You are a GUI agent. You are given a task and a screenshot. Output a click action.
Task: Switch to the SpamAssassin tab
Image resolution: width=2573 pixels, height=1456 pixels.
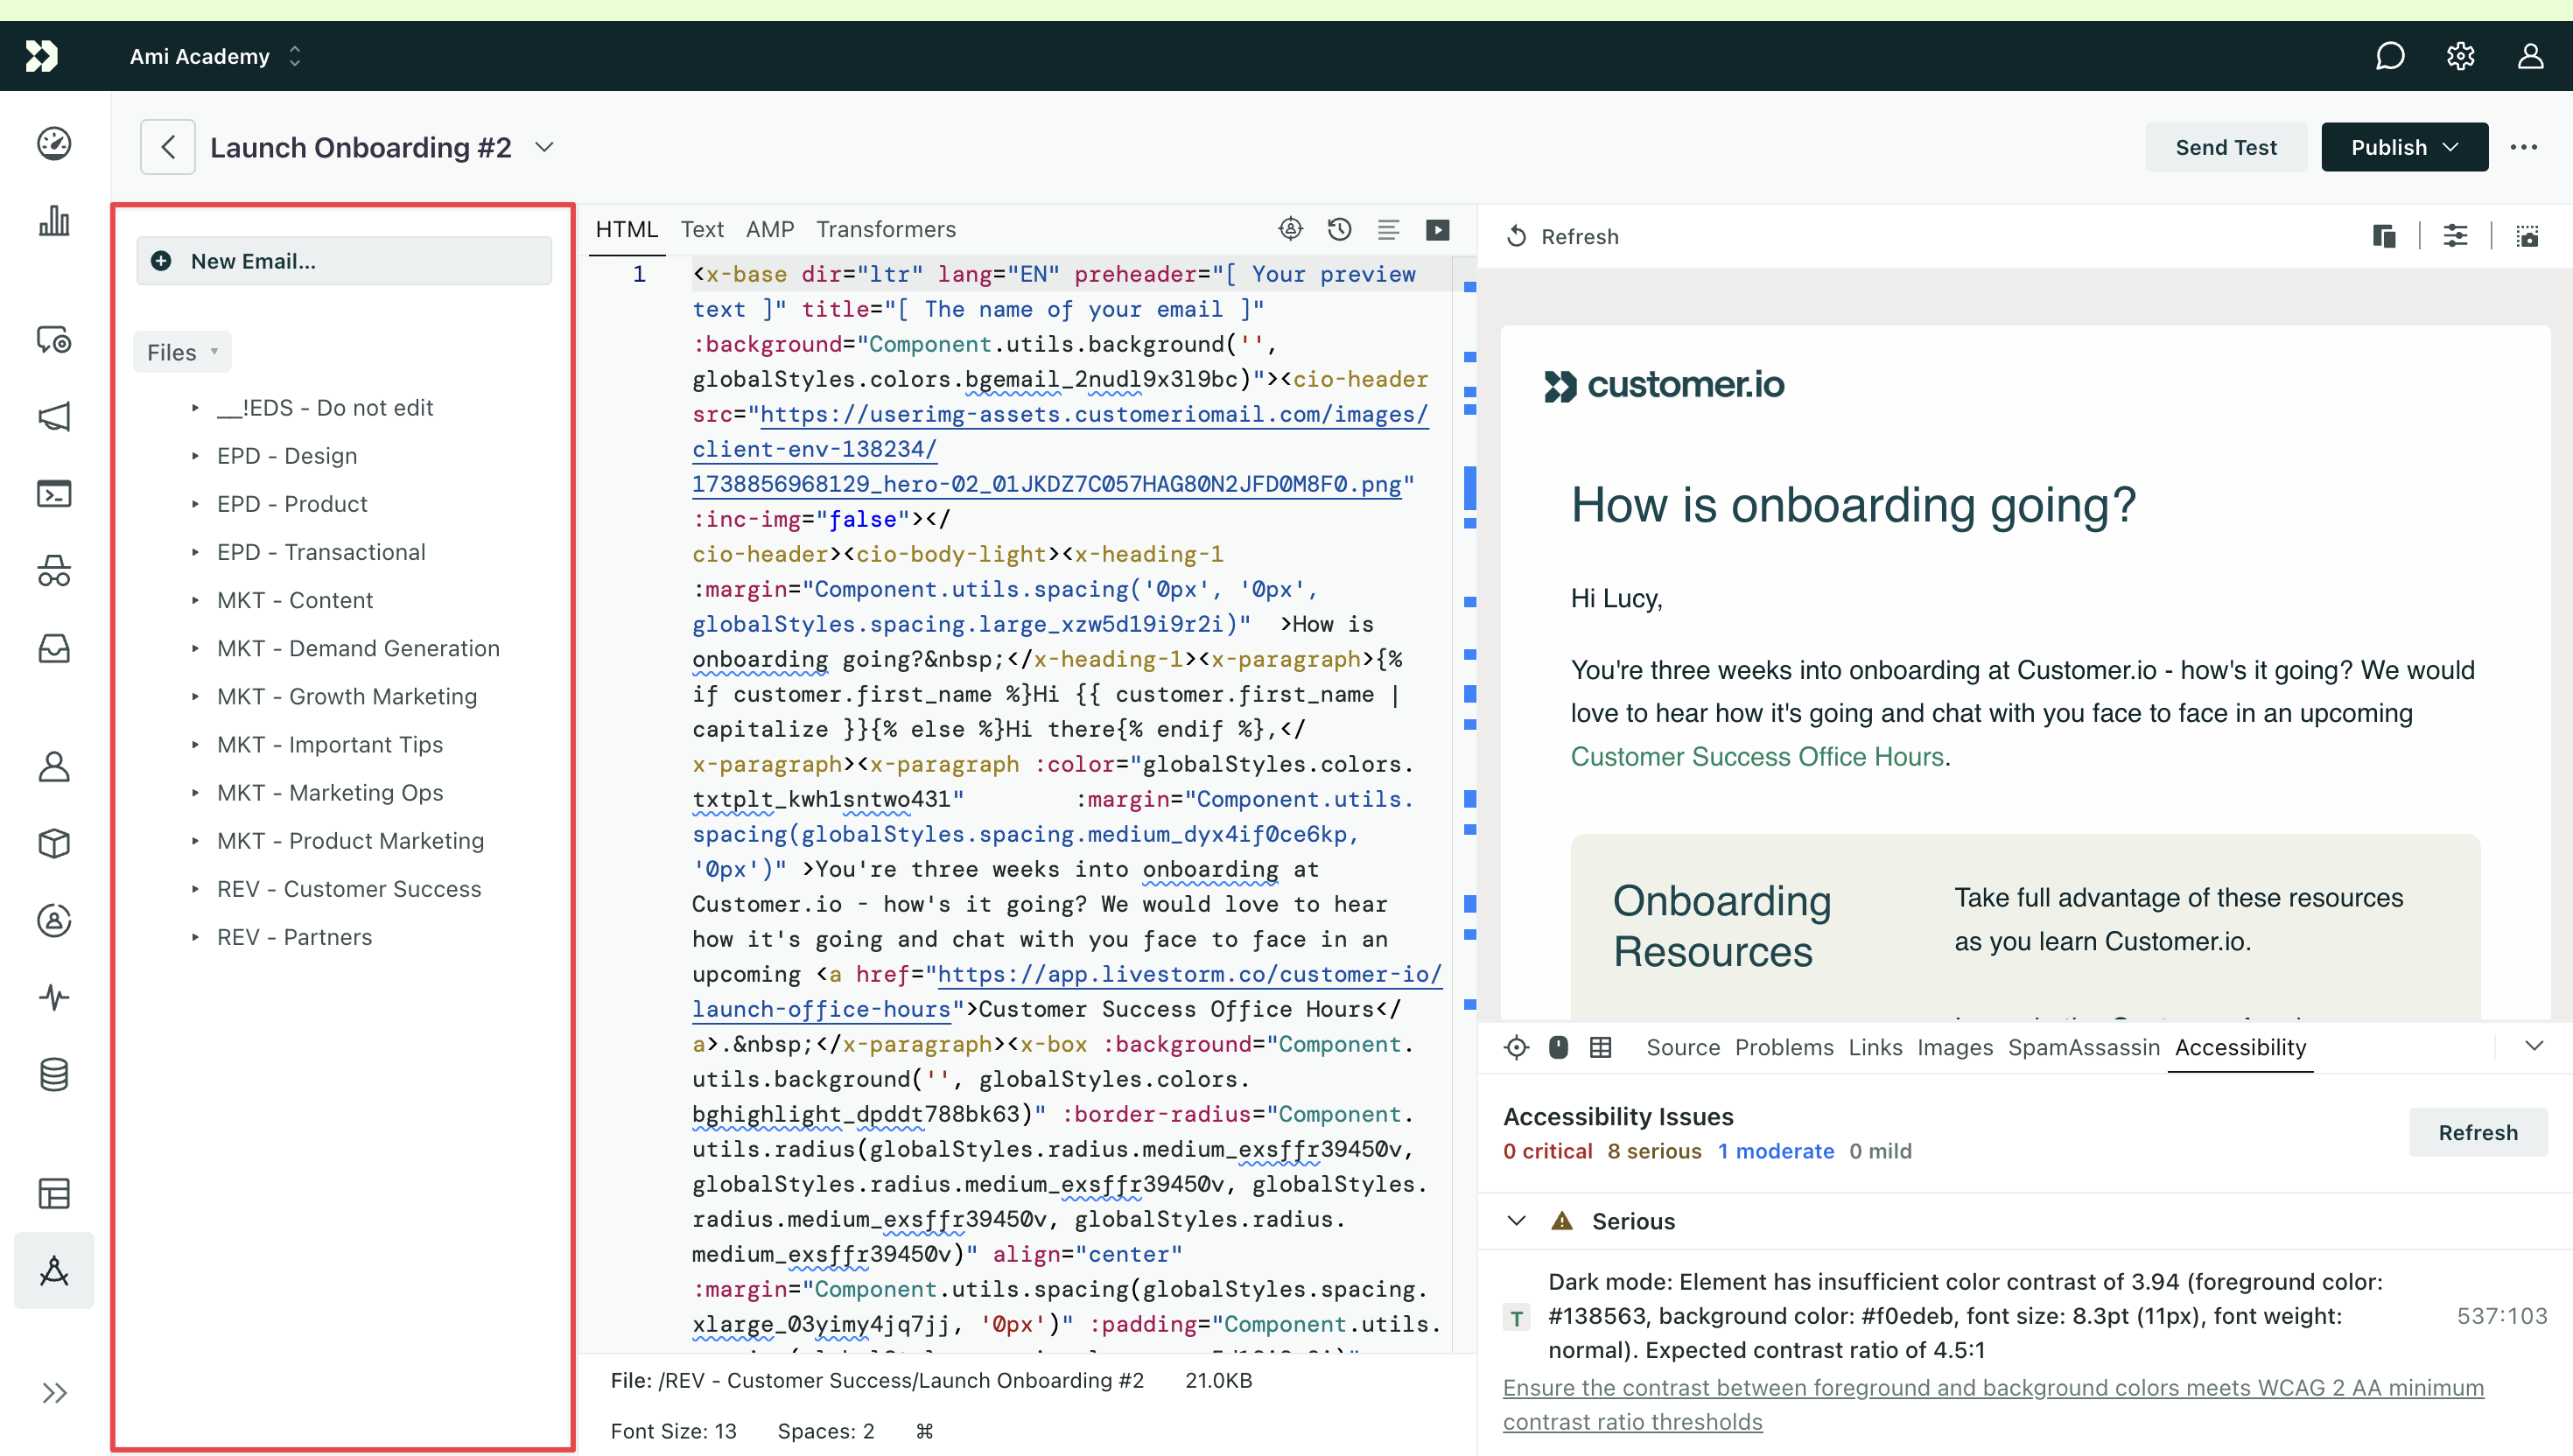point(2083,1047)
